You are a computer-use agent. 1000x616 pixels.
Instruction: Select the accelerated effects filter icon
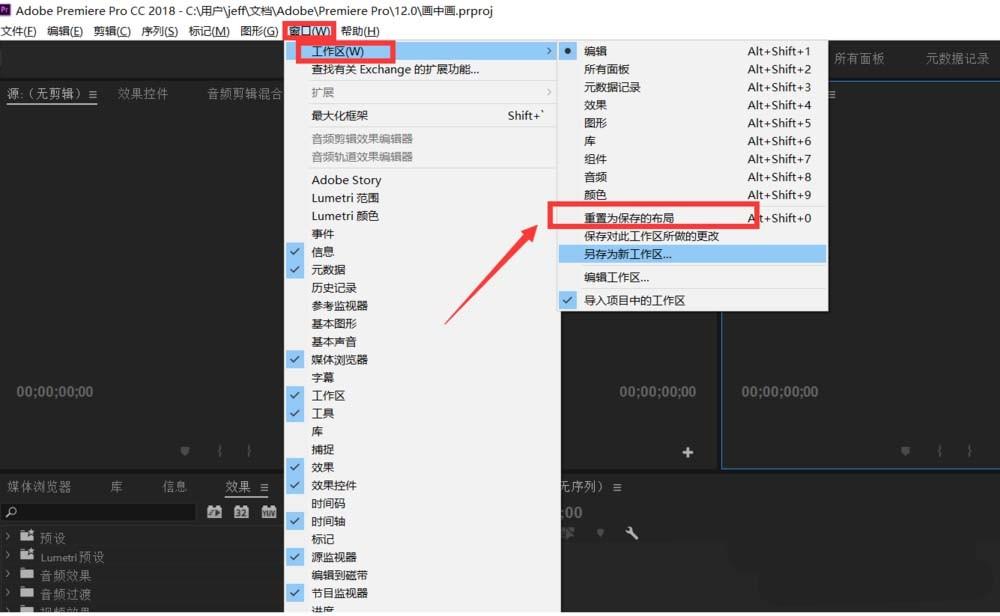click(214, 511)
